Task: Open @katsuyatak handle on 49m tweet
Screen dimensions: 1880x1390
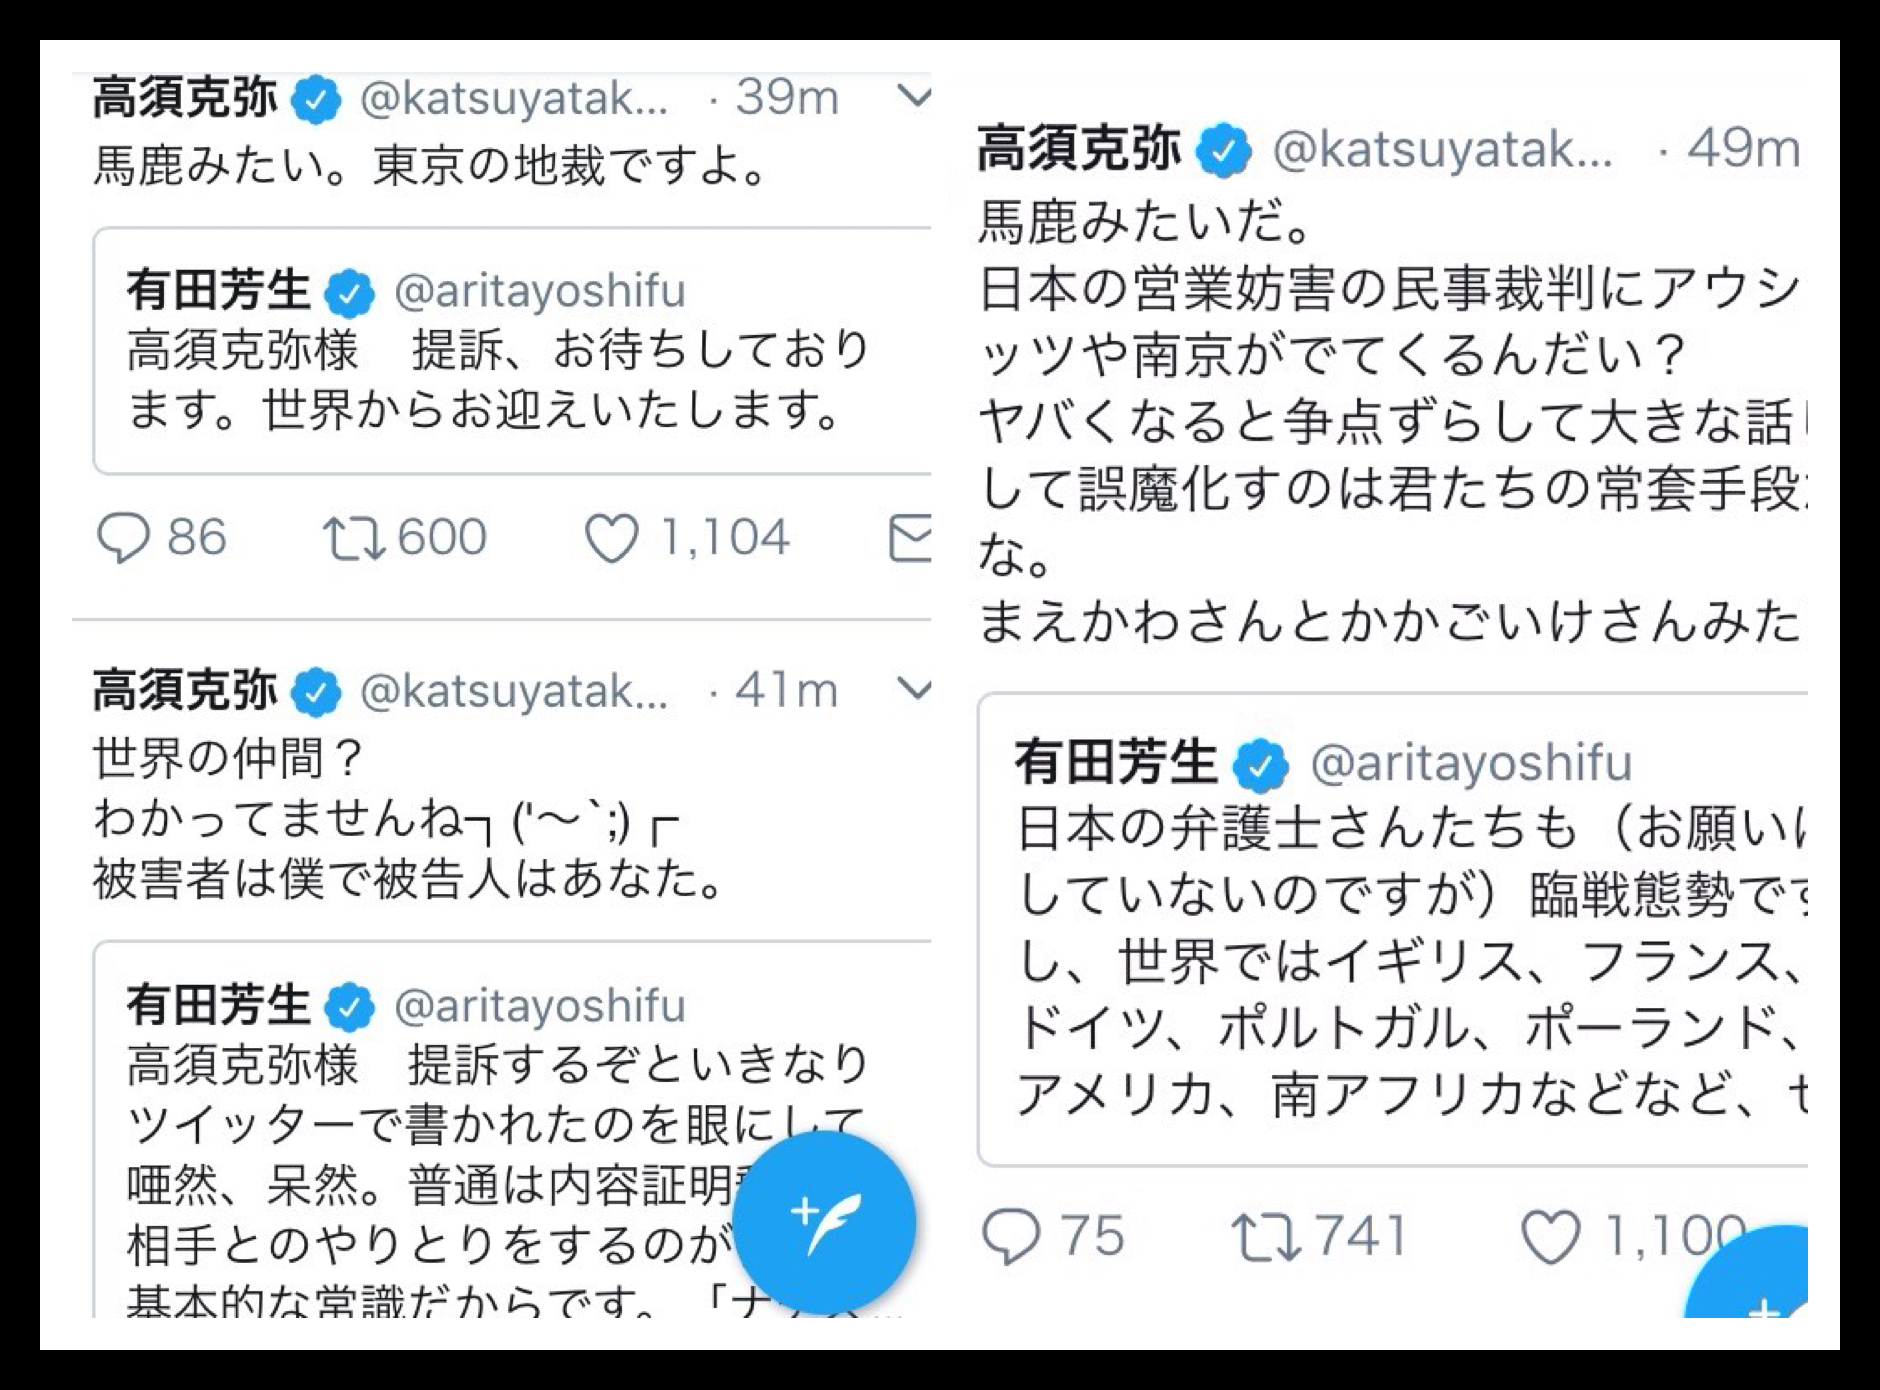Action: (1442, 149)
